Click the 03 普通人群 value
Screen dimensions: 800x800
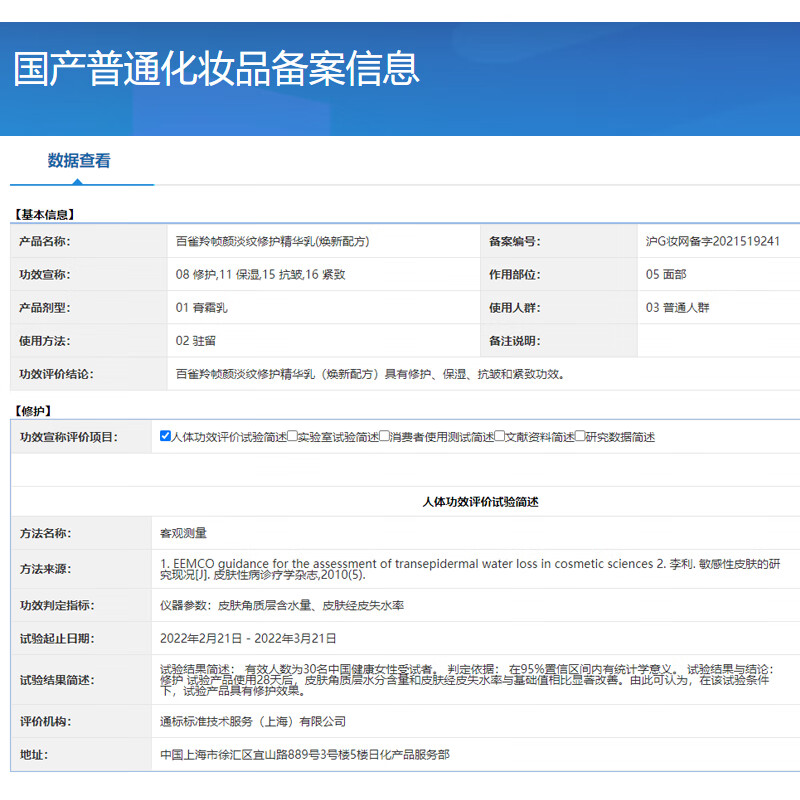click(x=678, y=308)
